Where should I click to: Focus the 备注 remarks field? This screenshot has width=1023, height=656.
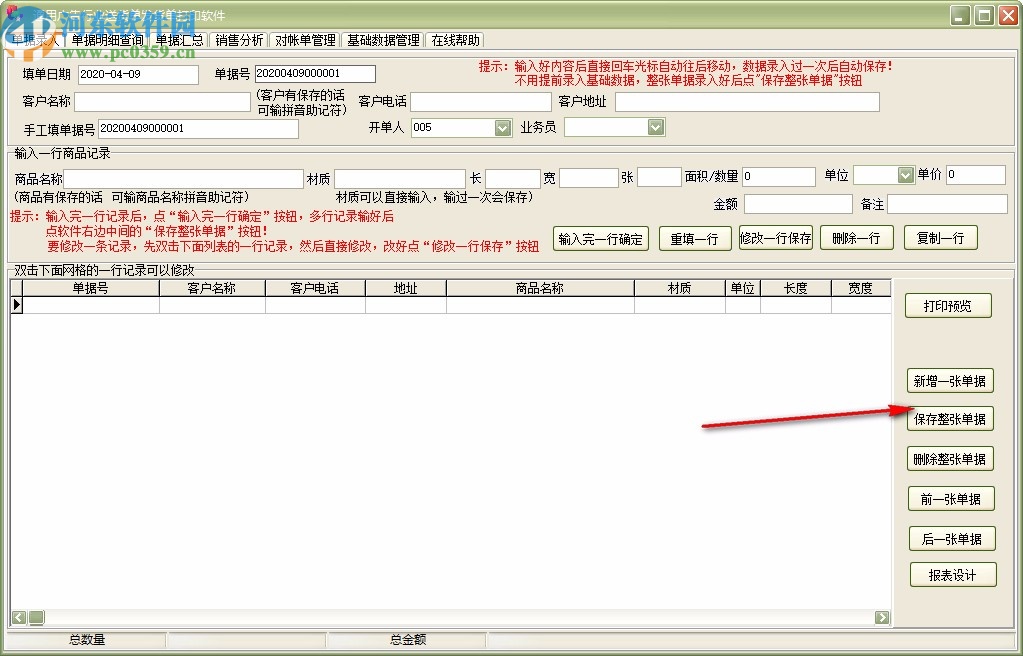(x=947, y=204)
